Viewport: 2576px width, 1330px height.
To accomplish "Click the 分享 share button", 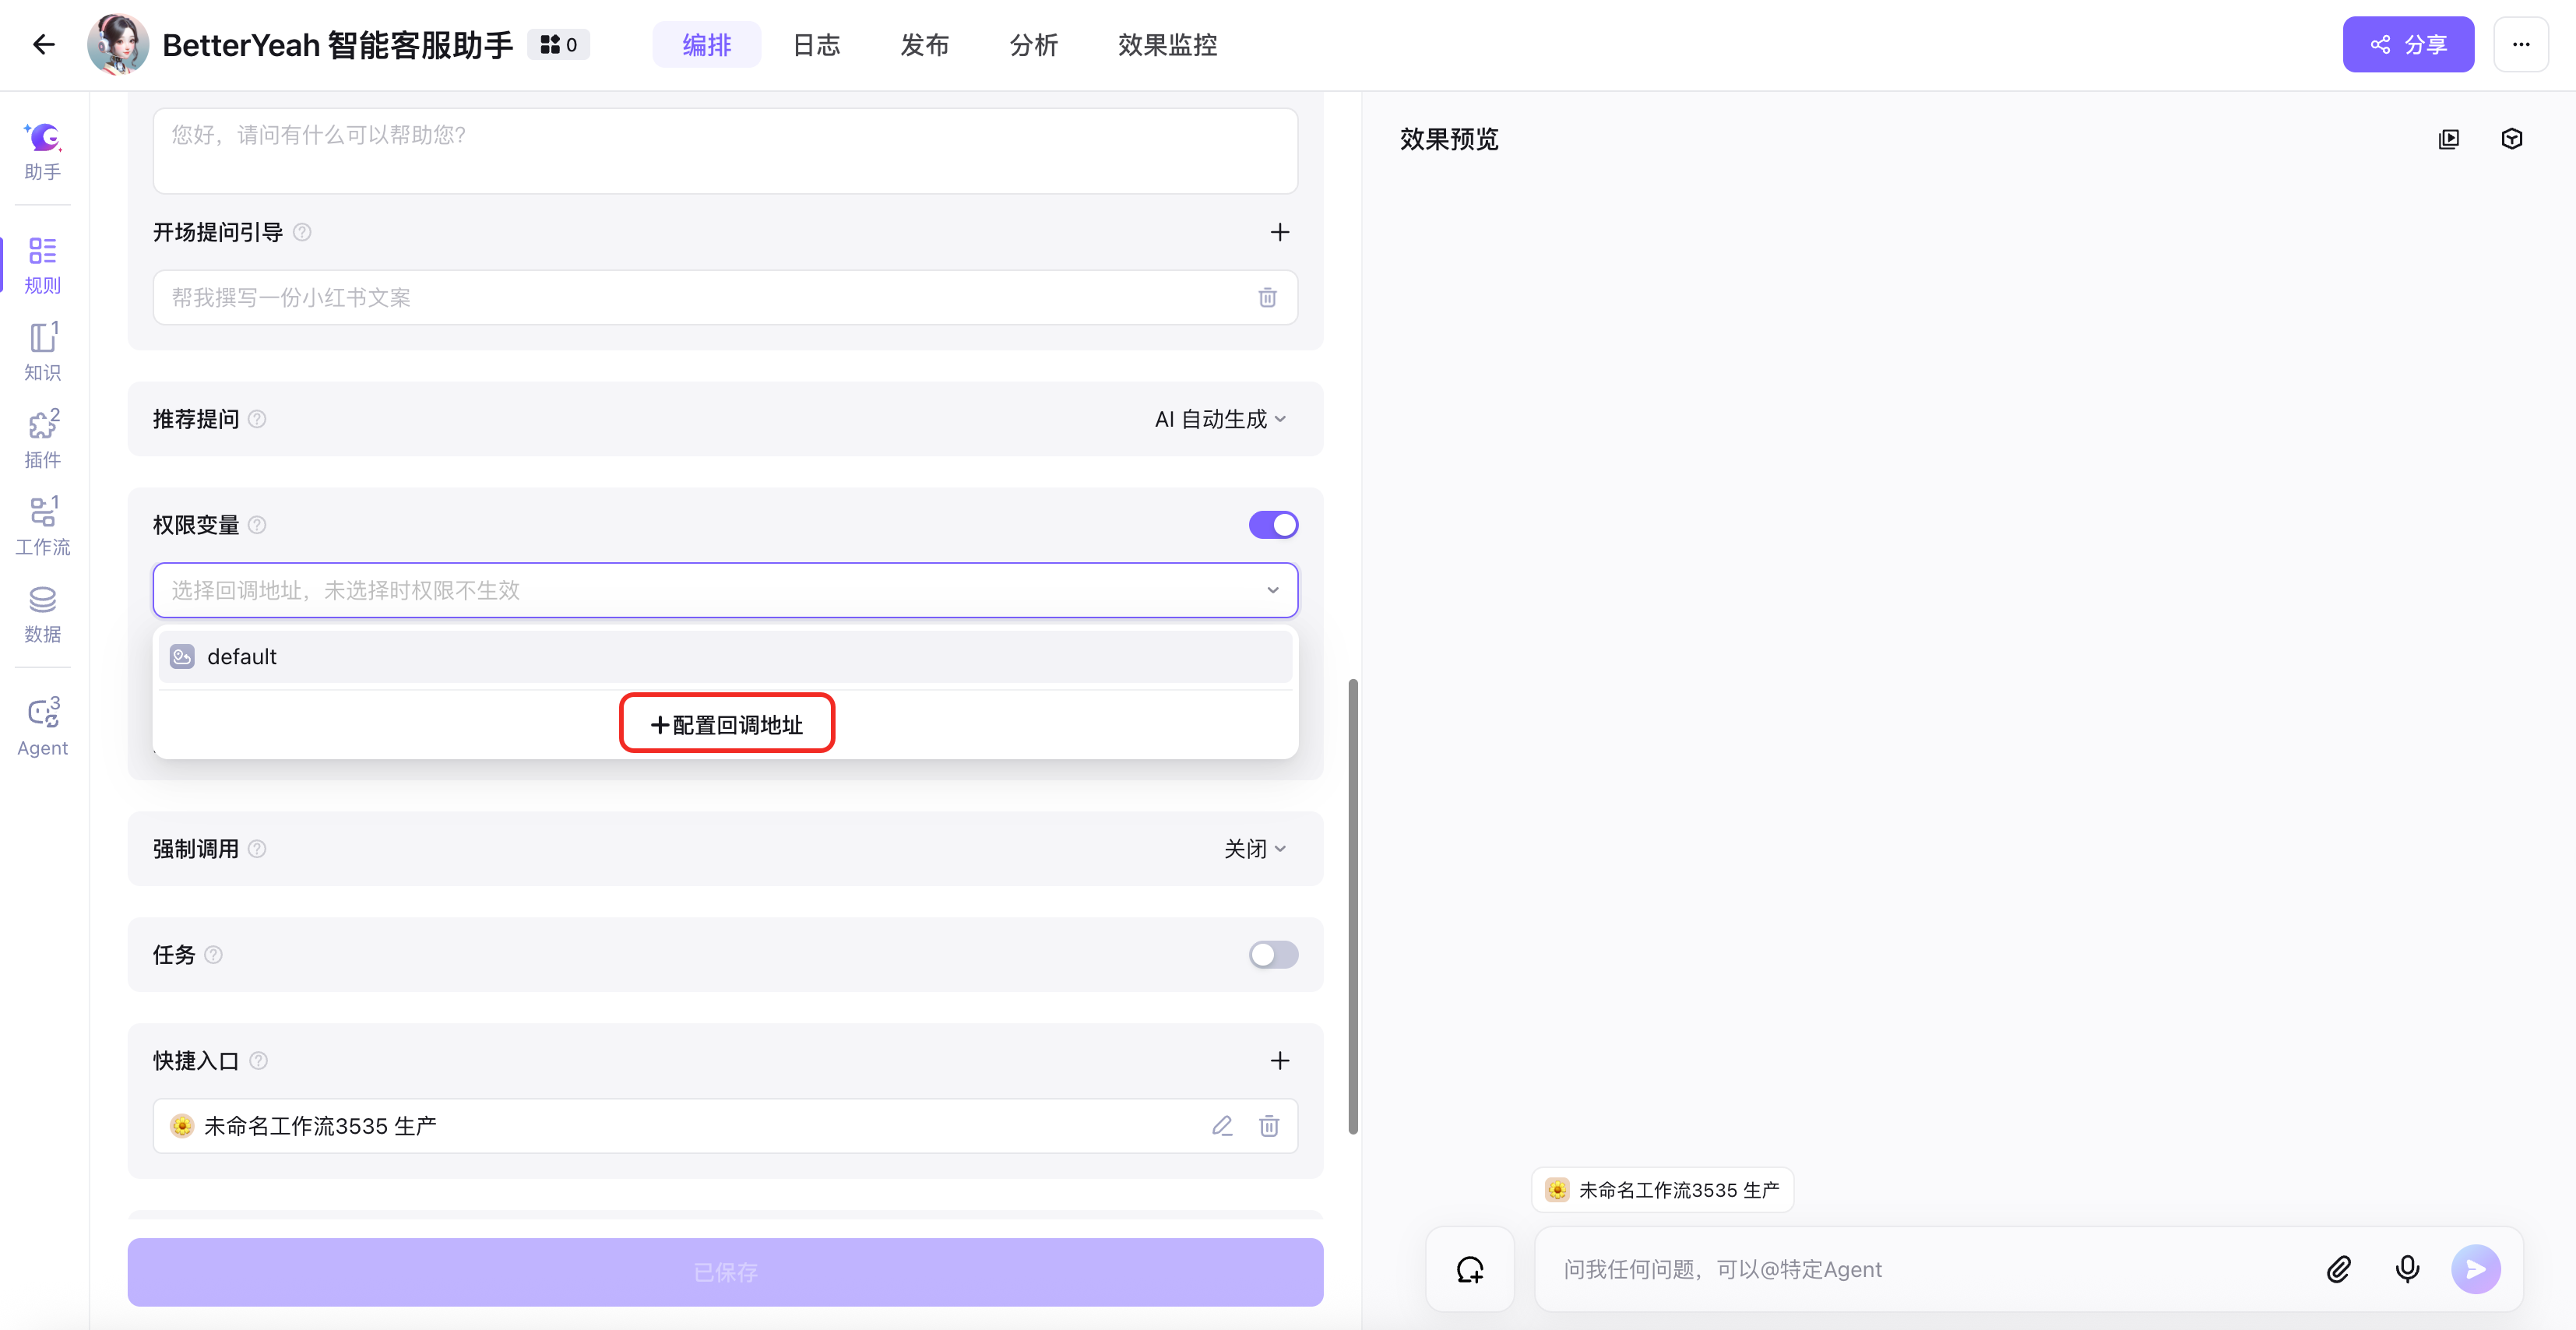I will coord(2406,45).
